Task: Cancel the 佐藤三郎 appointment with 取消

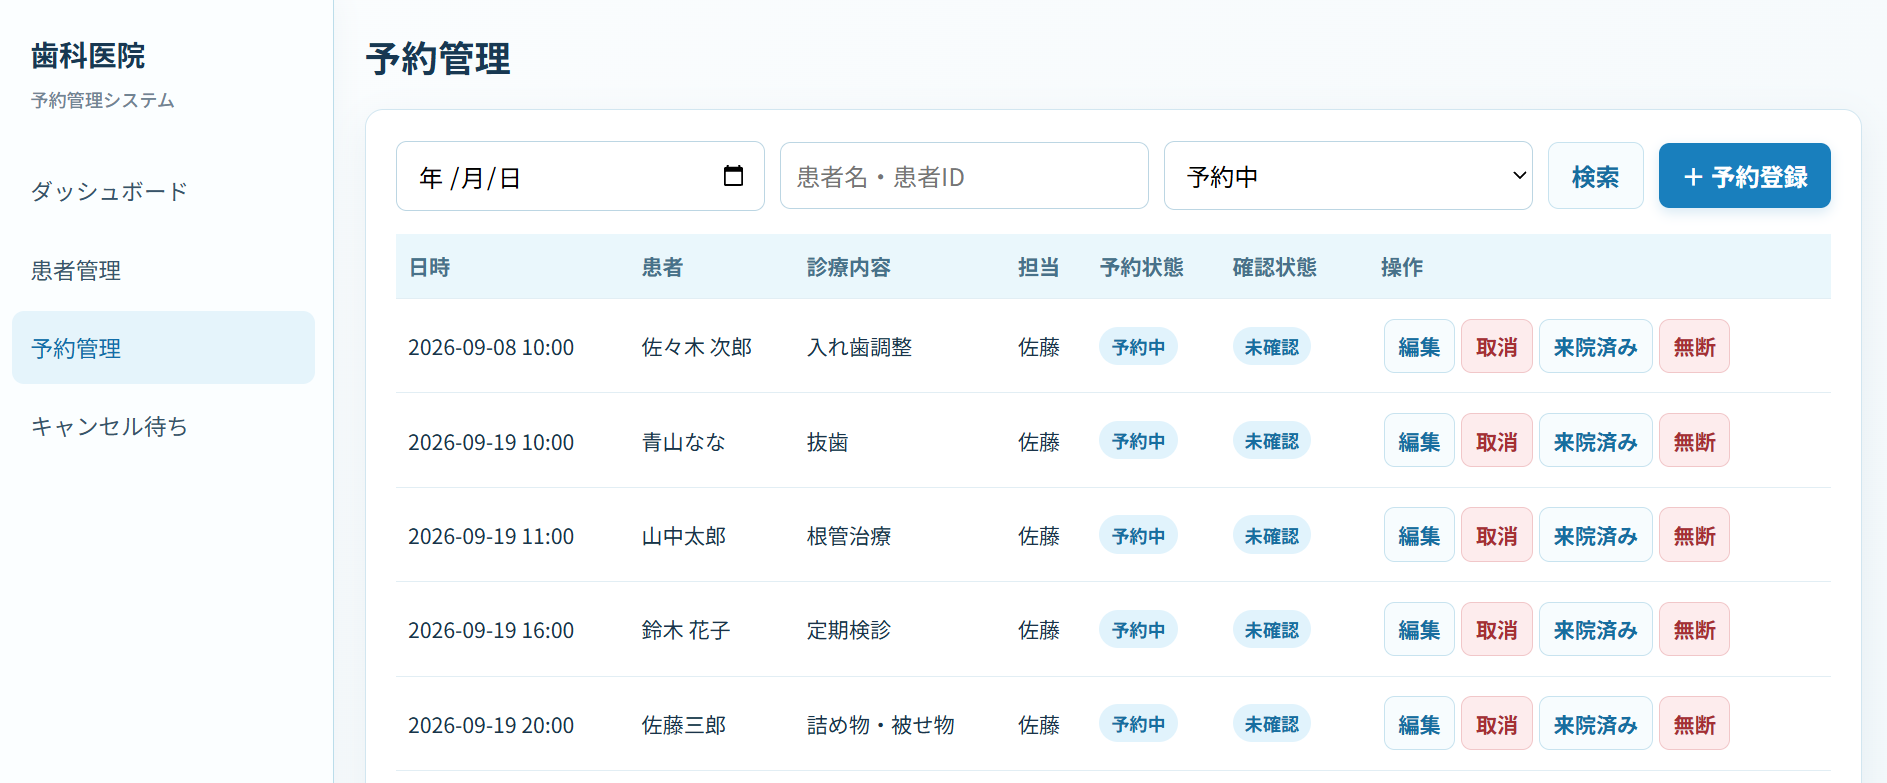Action: coord(1496,724)
